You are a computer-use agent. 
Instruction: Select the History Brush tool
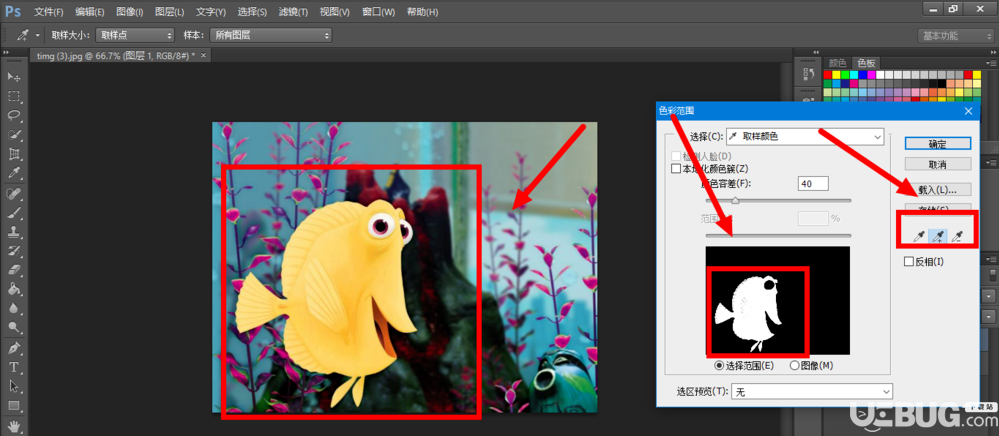coord(13,251)
